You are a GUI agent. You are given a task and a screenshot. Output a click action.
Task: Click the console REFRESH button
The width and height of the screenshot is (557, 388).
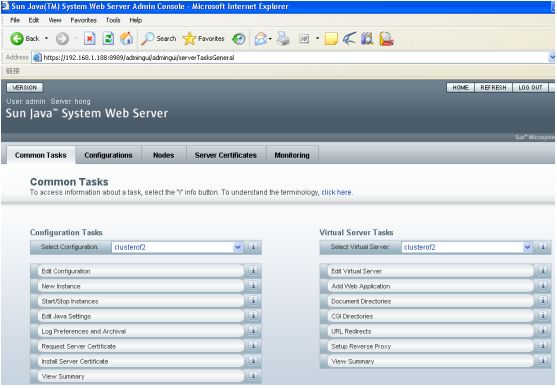[x=493, y=87]
